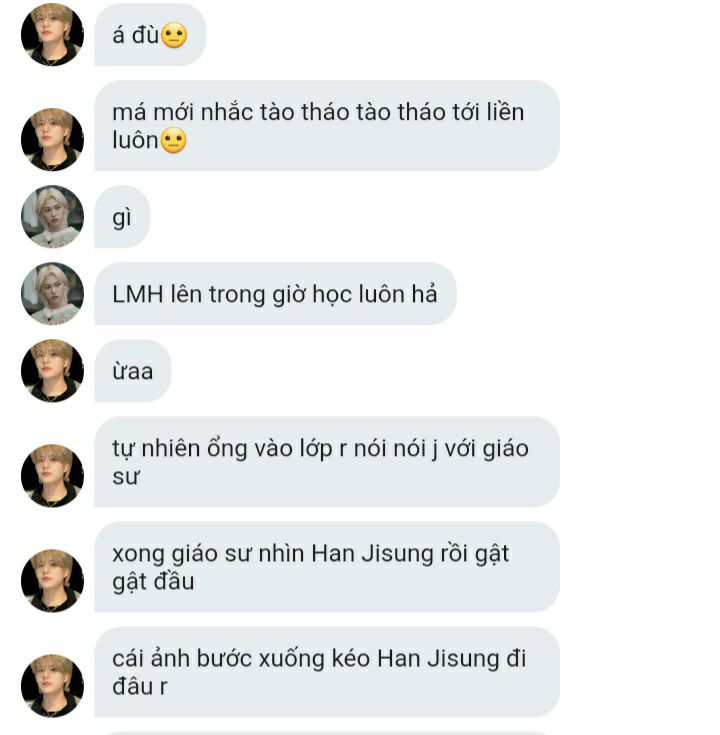Select the "ừaa" message bubble

133,371
